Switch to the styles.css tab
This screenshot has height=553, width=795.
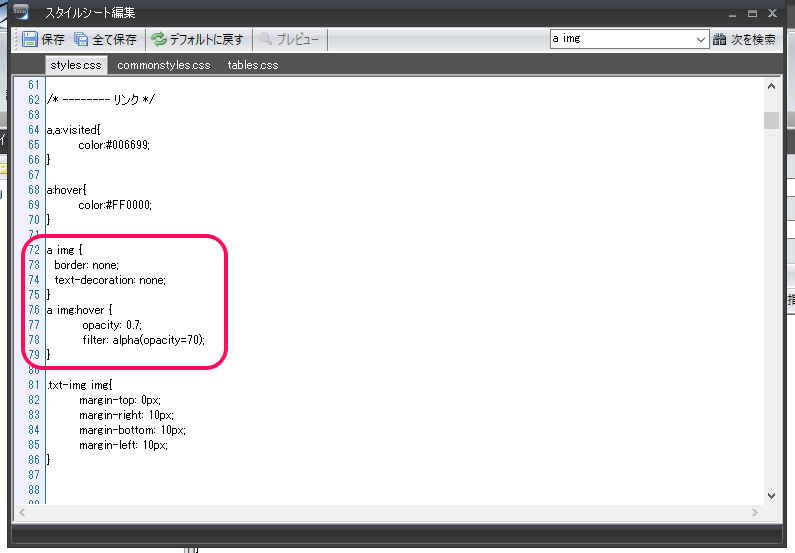point(77,65)
